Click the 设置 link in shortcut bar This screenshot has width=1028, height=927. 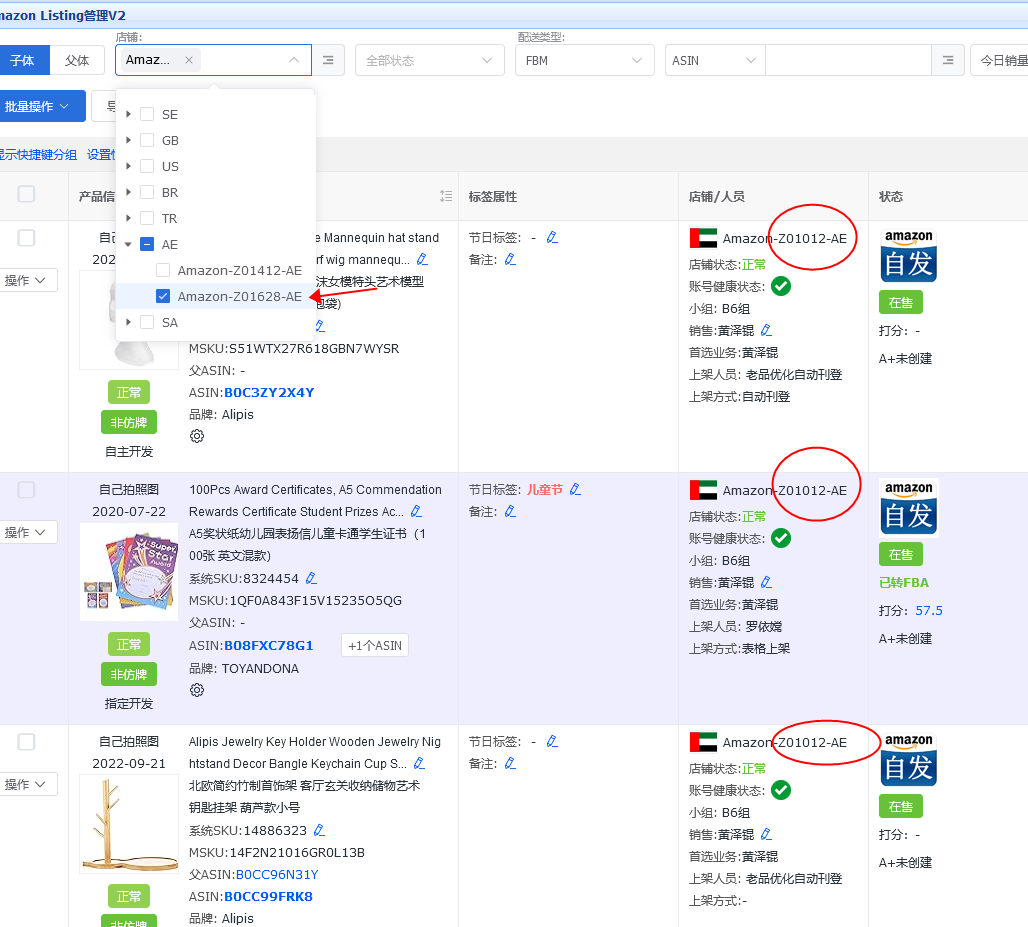pyautogui.click(x=100, y=155)
